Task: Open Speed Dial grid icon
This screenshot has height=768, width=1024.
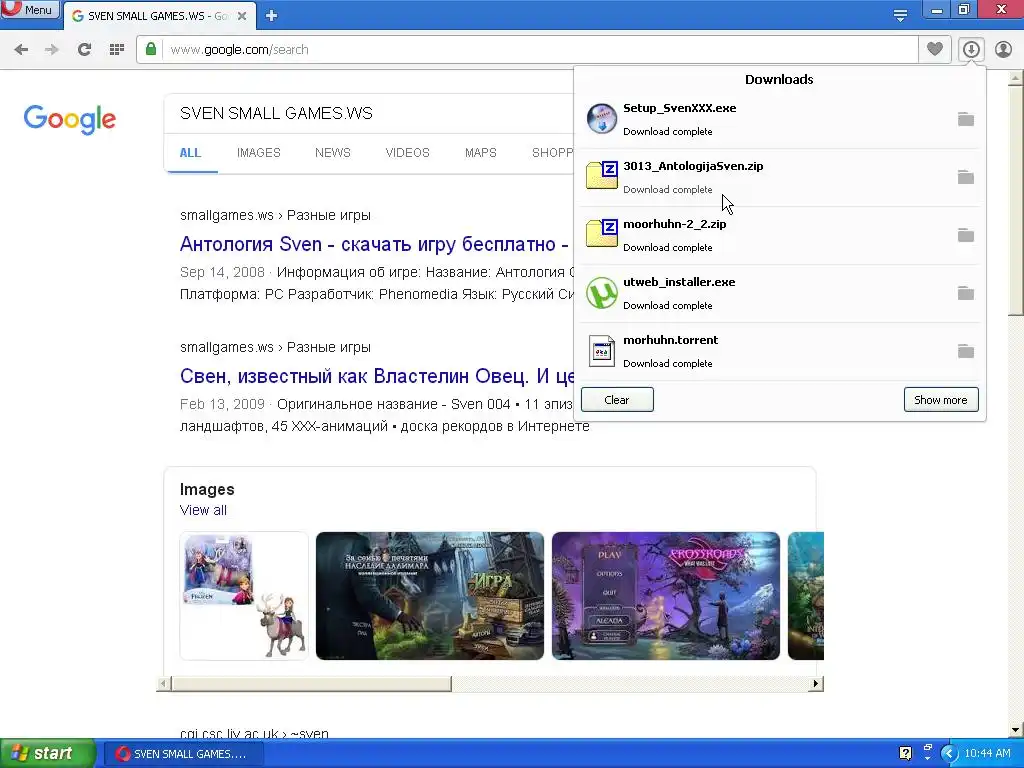Action: point(117,49)
